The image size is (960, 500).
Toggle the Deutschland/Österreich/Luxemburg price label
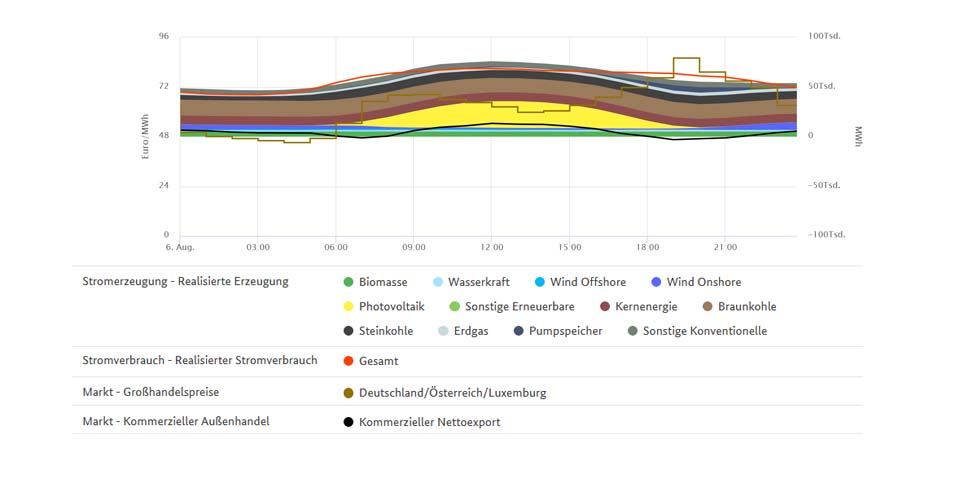click(452, 393)
